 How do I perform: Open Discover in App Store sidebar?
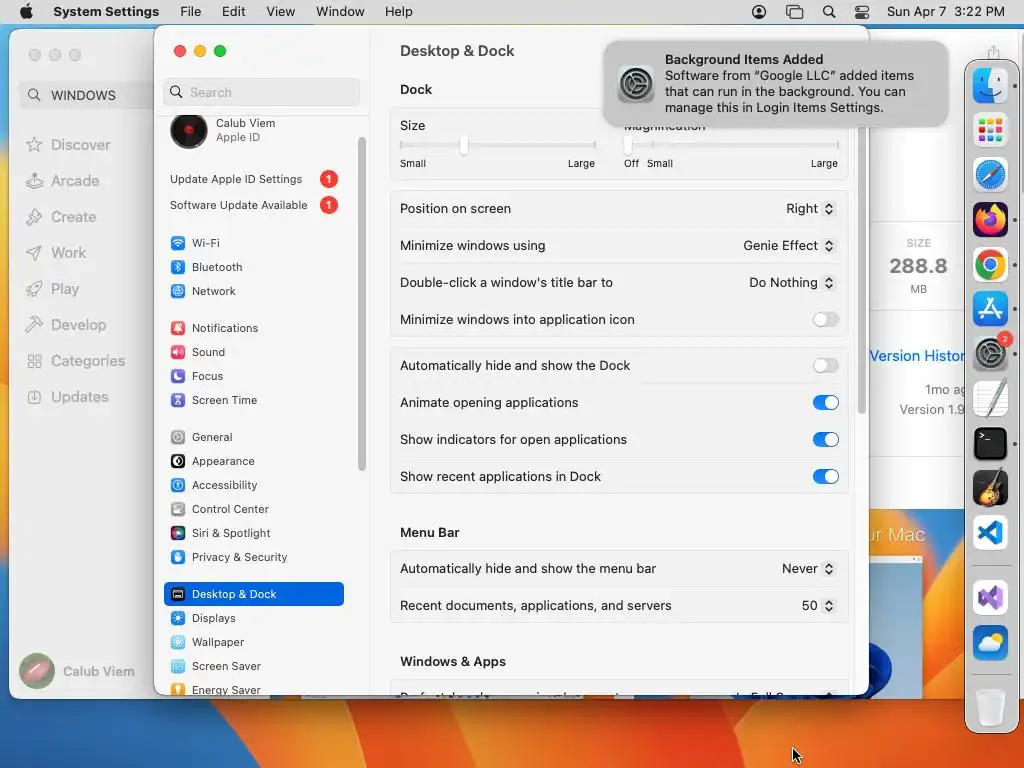[x=69, y=144]
